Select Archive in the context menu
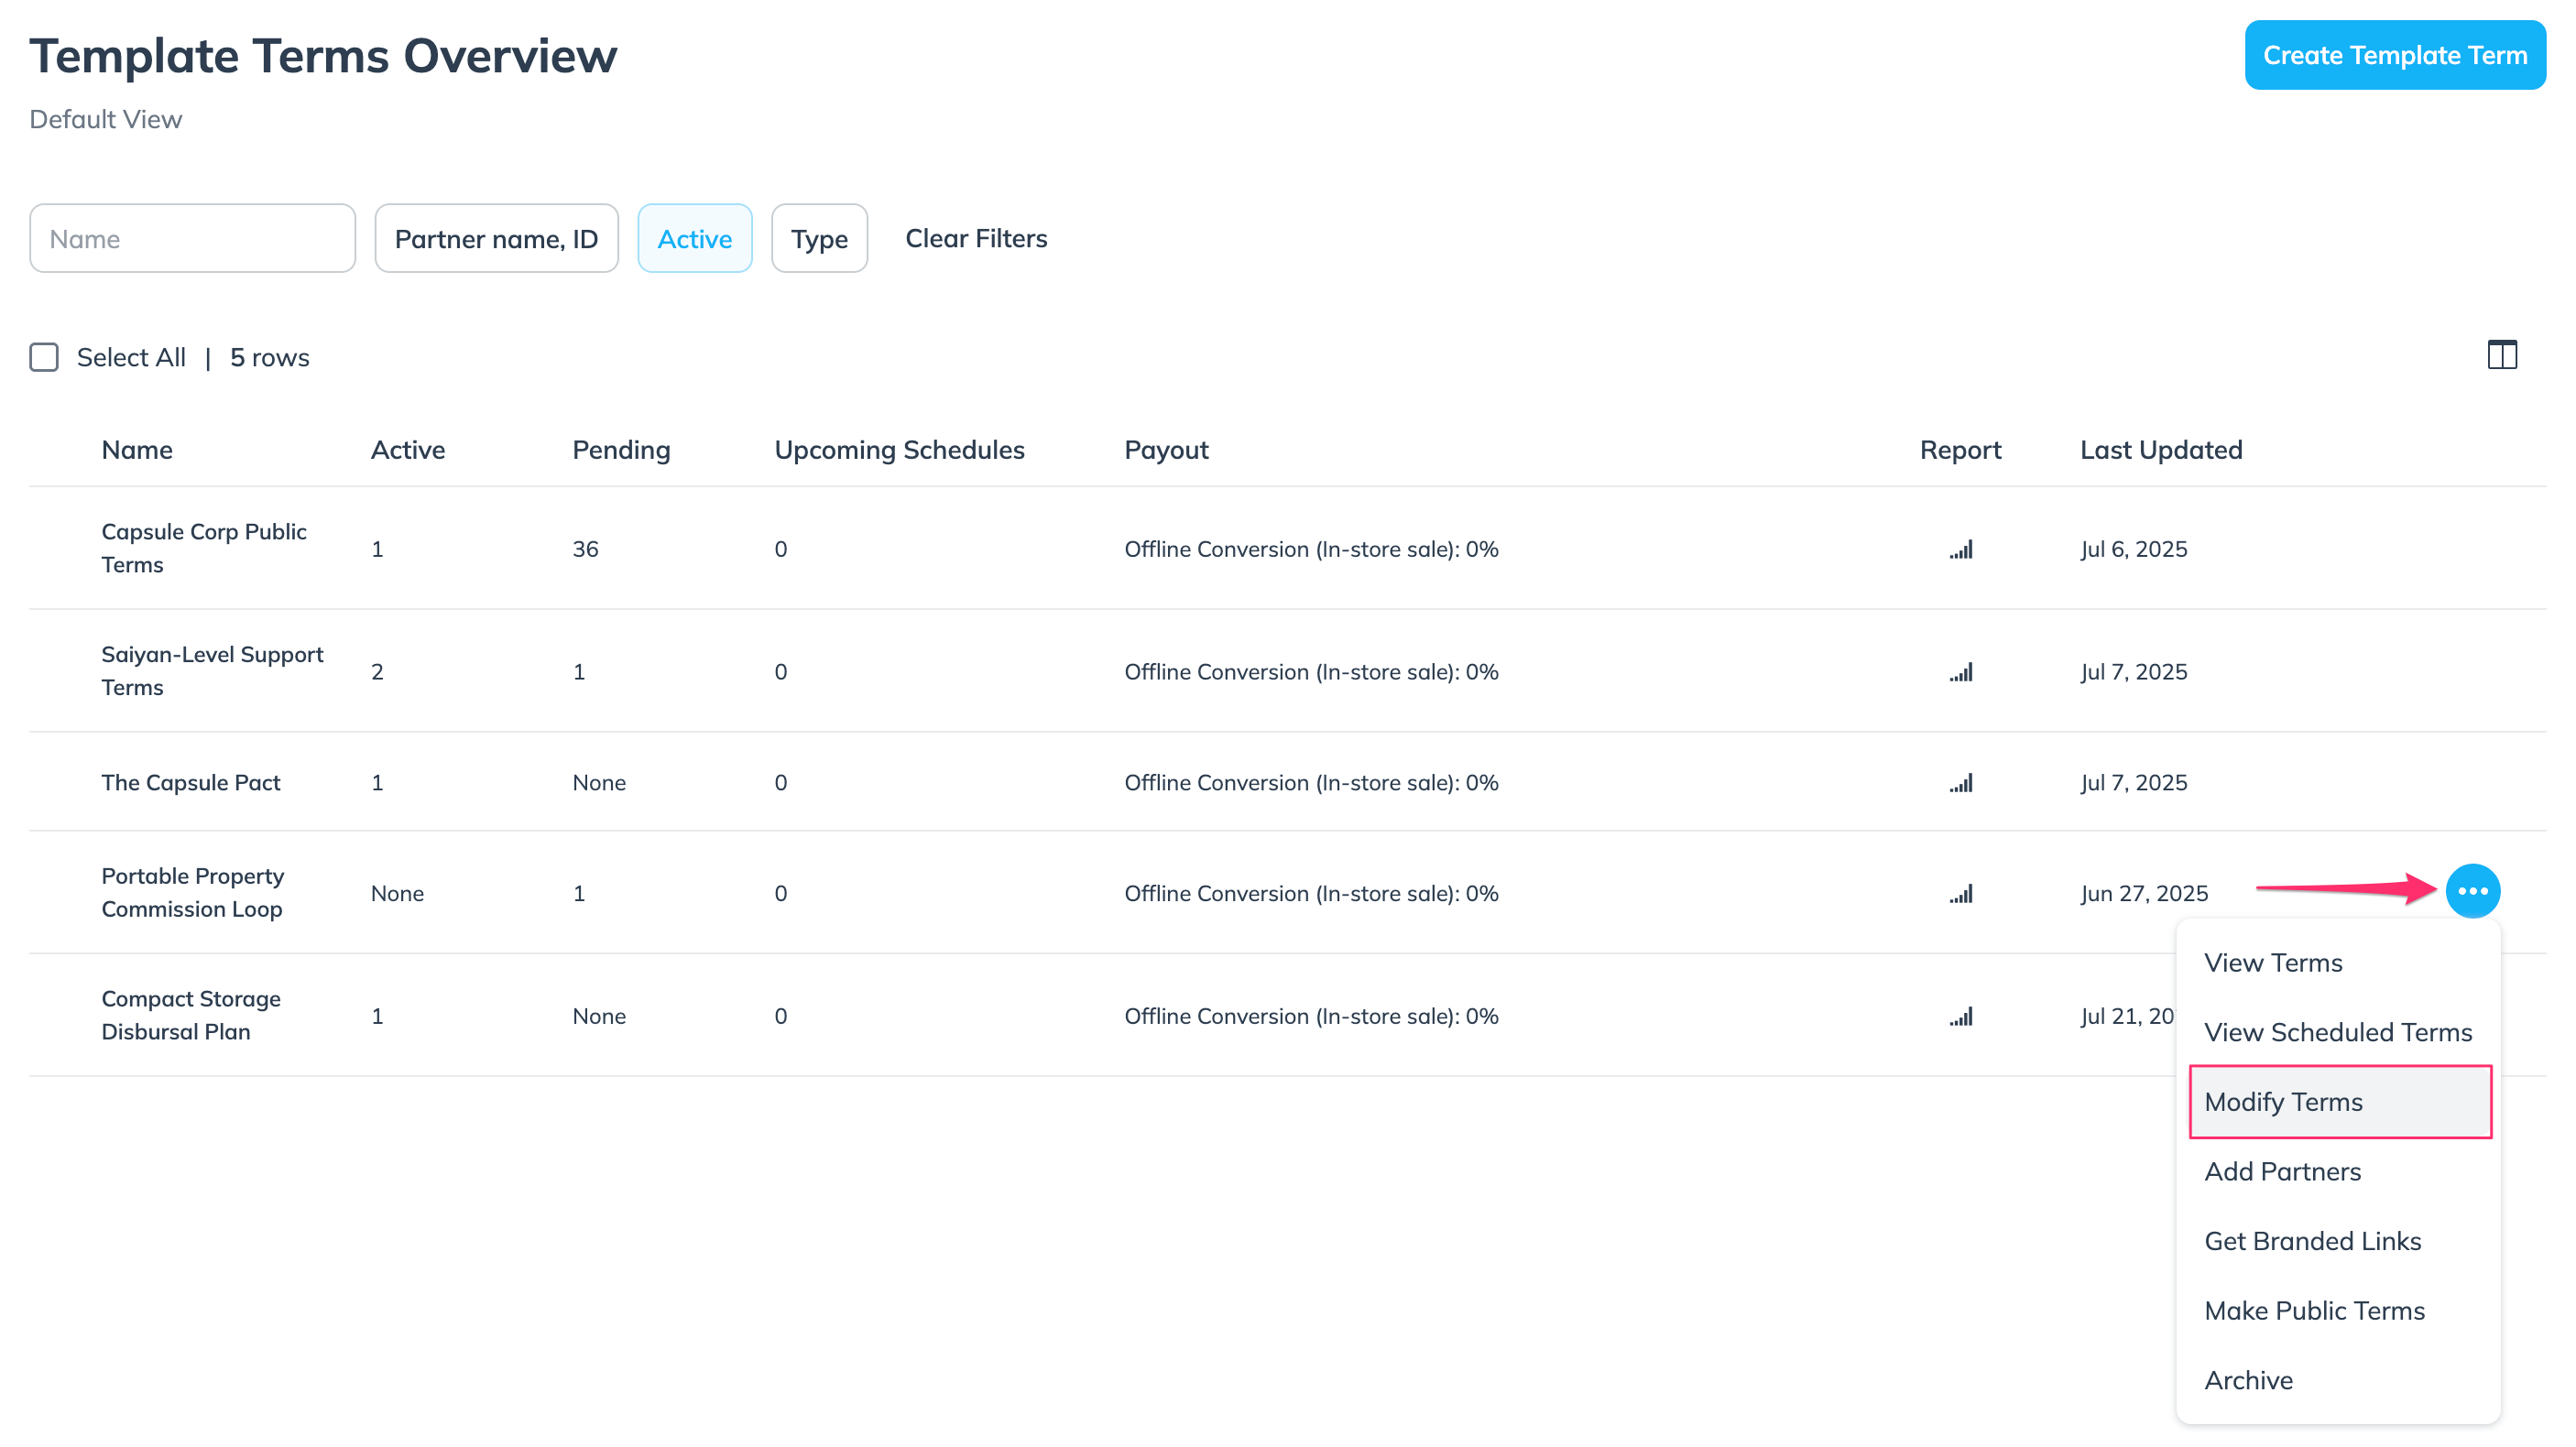Screen dimensions: 2576x1447 tap(2248, 1380)
